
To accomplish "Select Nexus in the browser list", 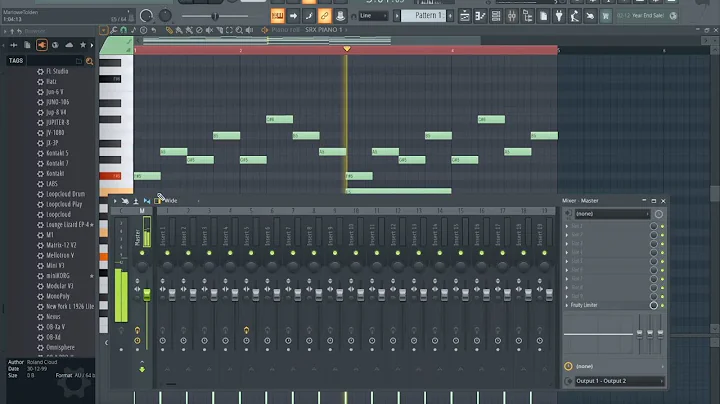I will 53,317.
